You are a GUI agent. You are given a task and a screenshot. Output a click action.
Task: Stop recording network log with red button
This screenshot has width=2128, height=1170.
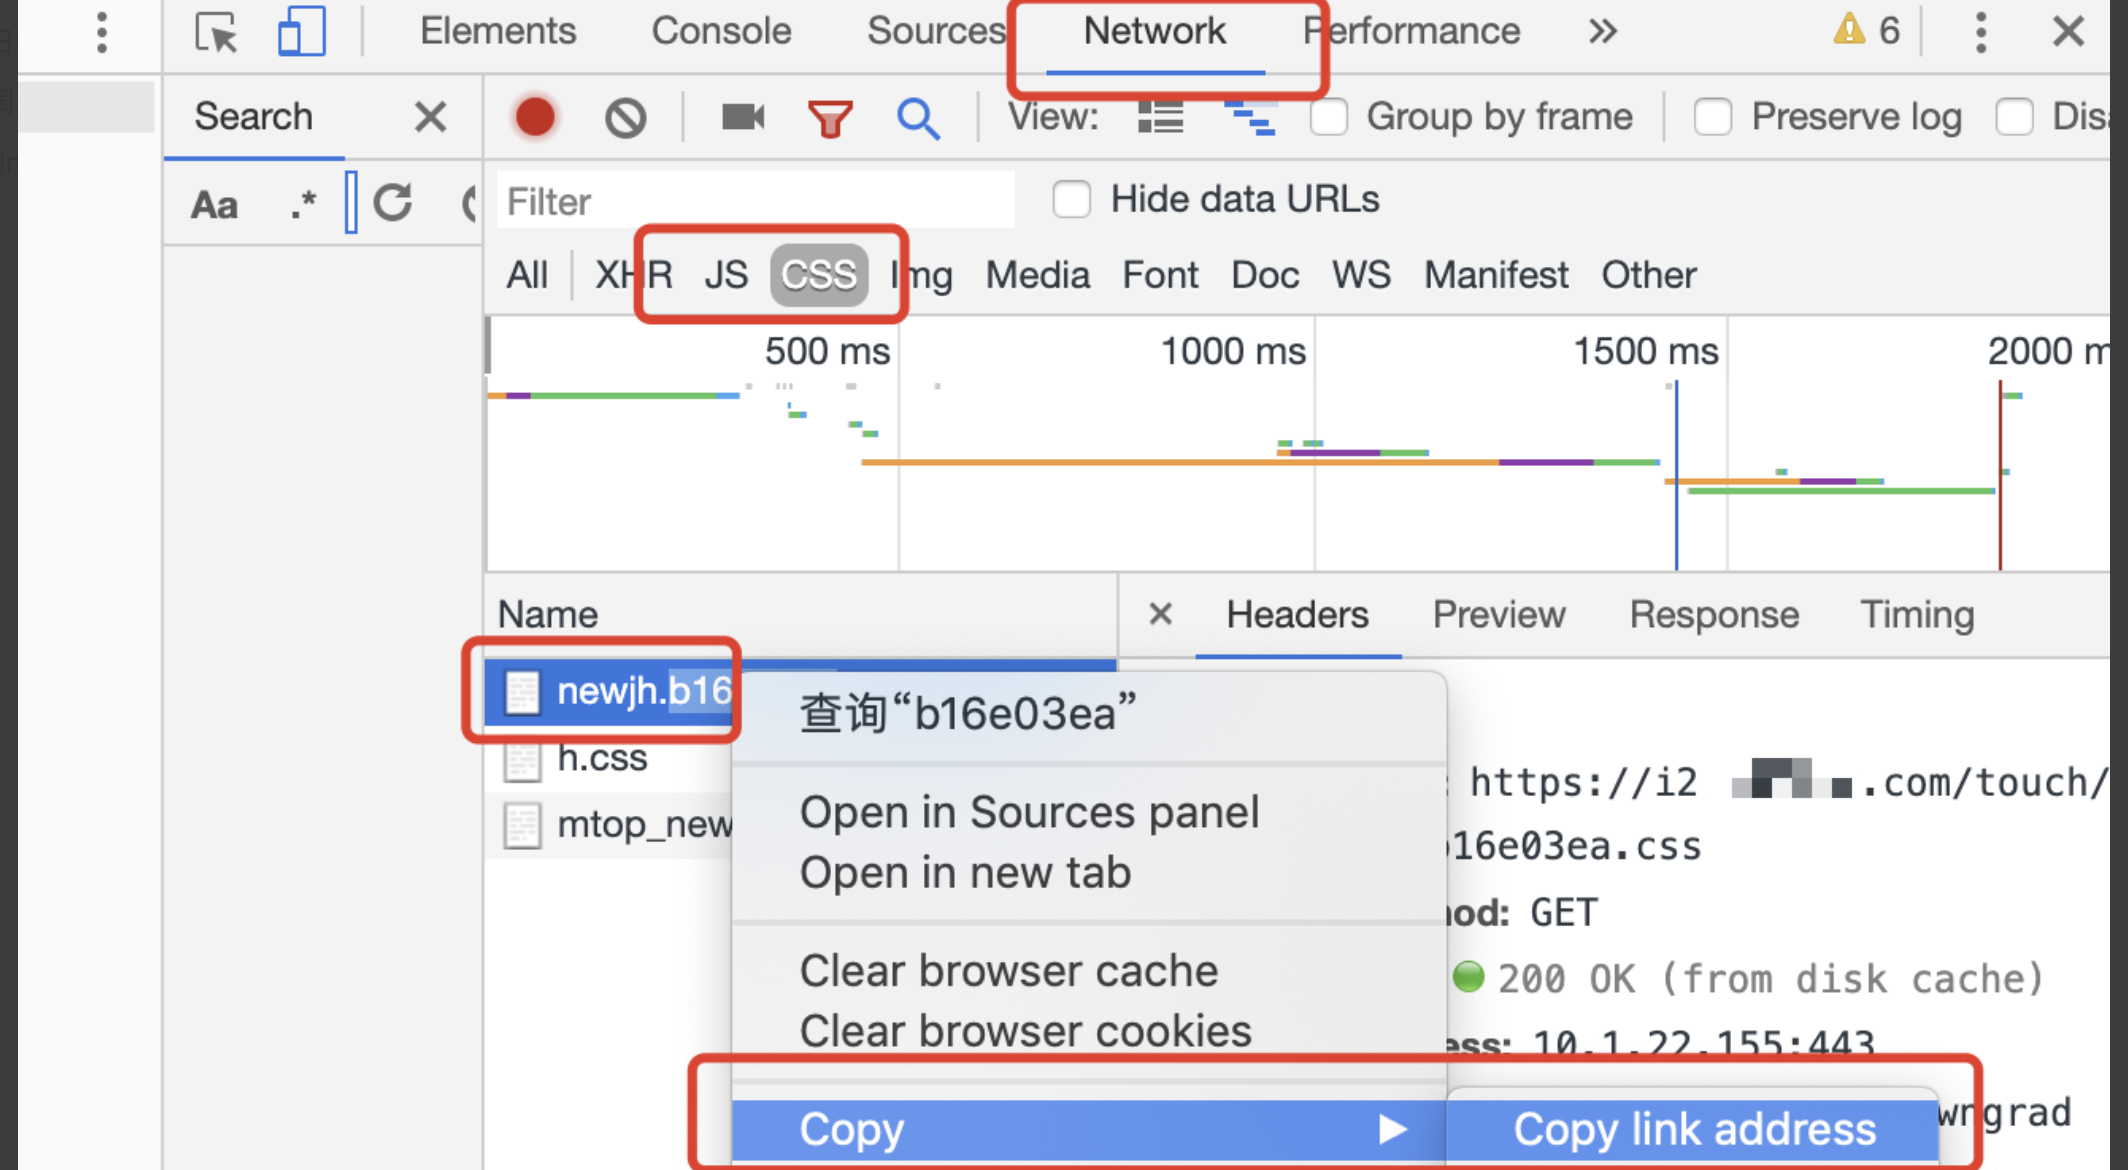coord(535,118)
